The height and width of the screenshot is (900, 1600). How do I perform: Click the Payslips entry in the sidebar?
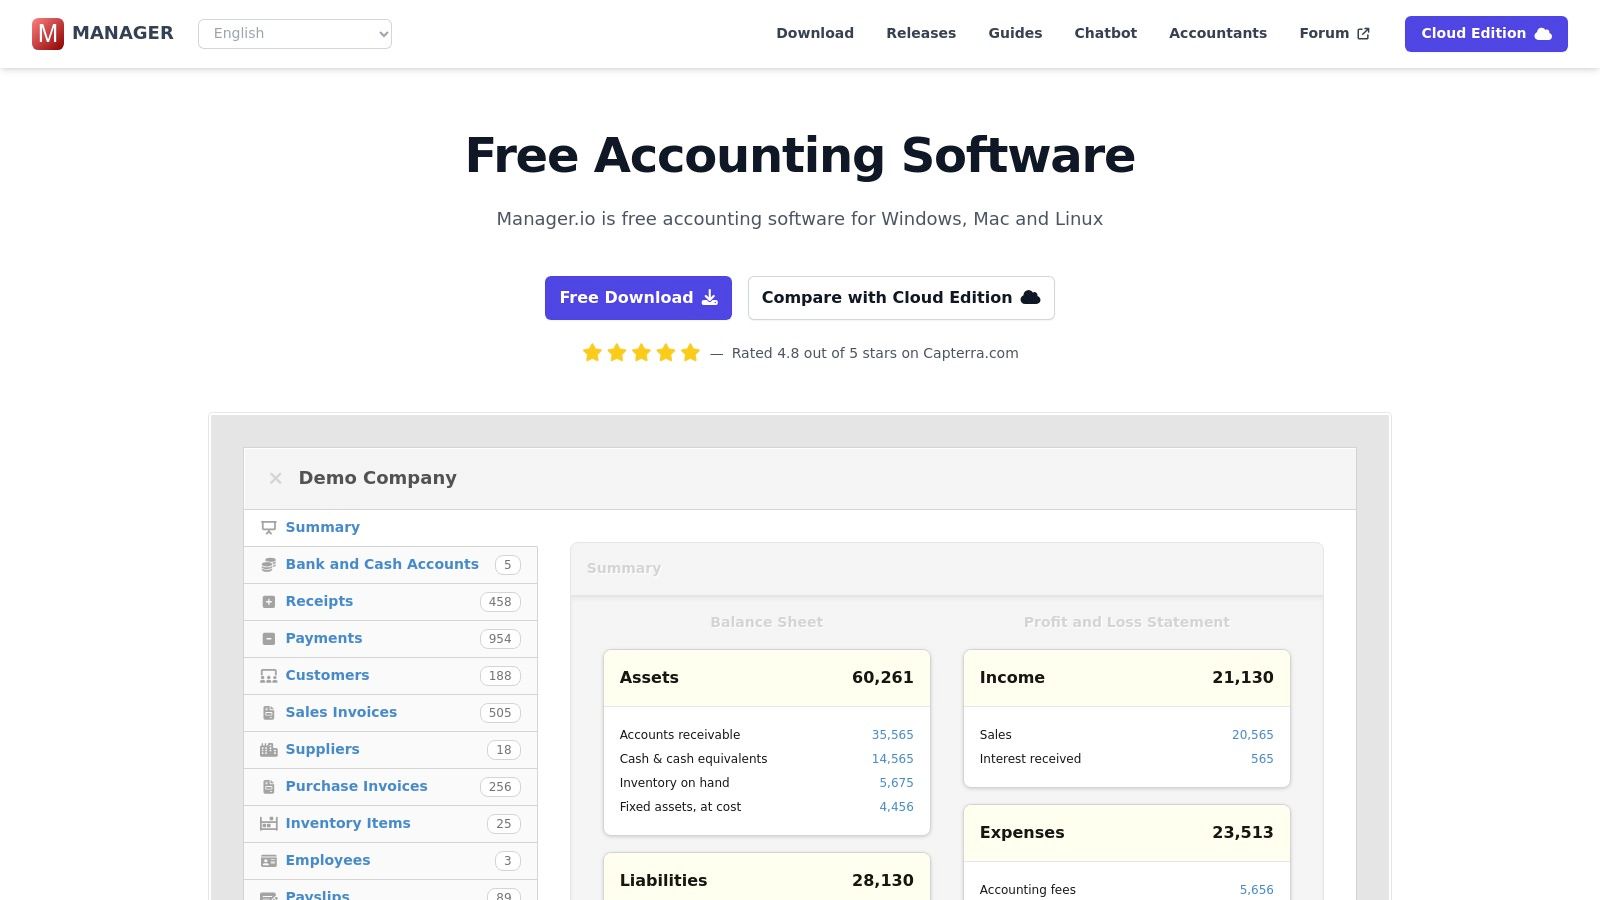(x=317, y=895)
